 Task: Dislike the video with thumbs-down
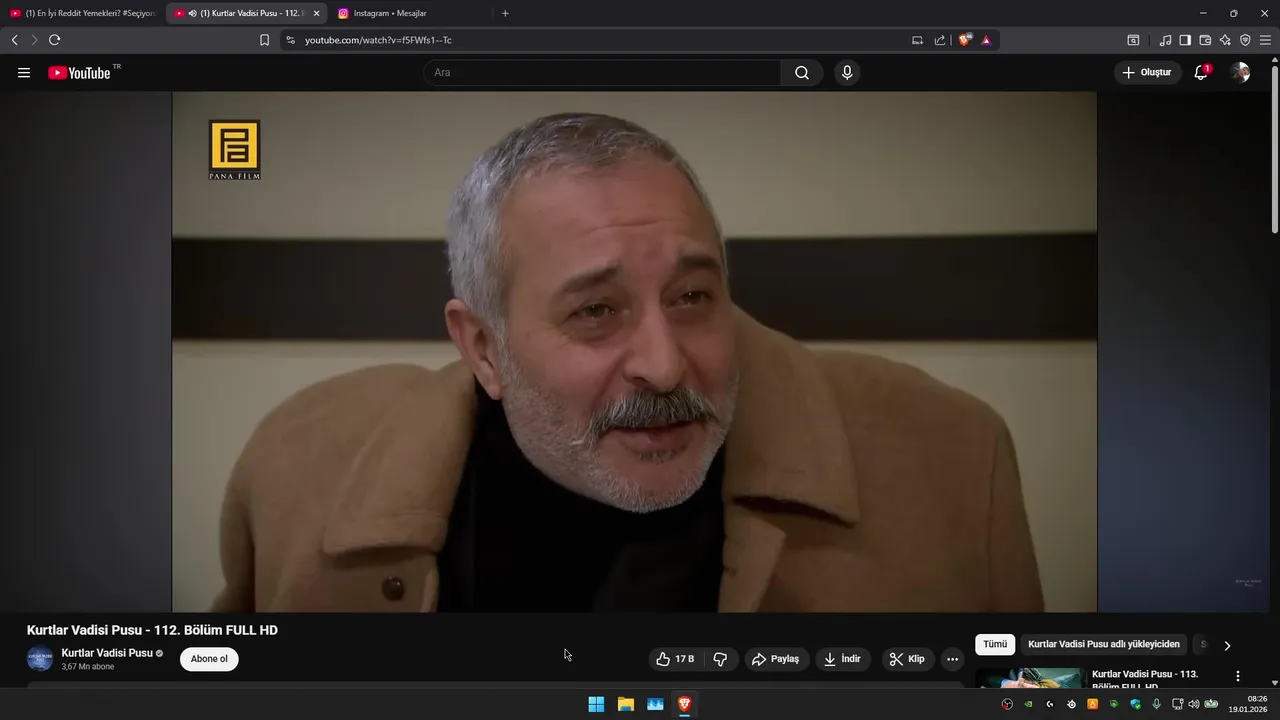(x=720, y=659)
